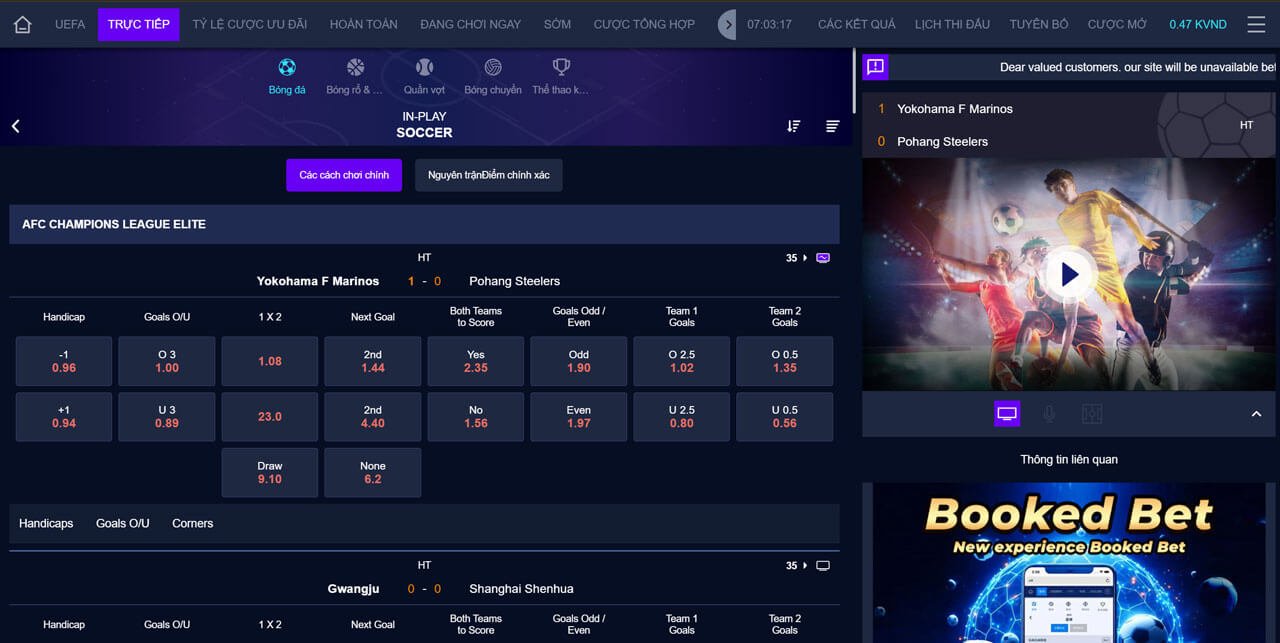Switch to the Corners tab

point(192,523)
